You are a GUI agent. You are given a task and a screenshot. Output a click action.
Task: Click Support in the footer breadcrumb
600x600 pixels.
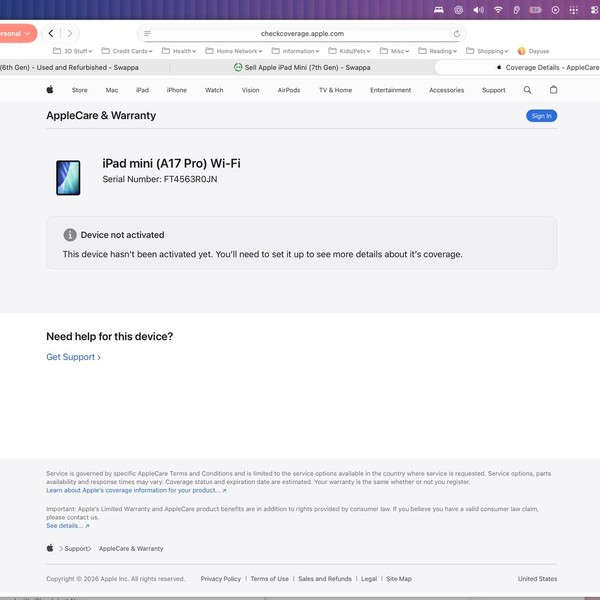coord(77,548)
